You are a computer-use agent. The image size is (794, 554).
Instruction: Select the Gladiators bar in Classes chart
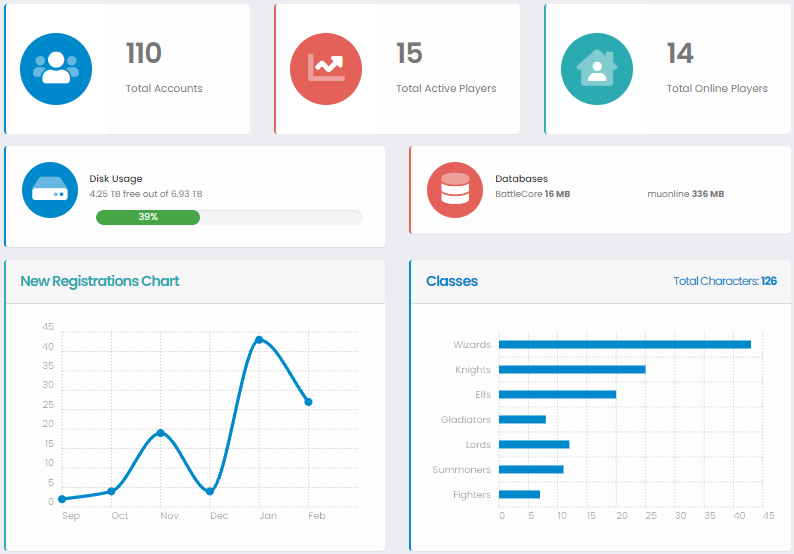click(522, 419)
